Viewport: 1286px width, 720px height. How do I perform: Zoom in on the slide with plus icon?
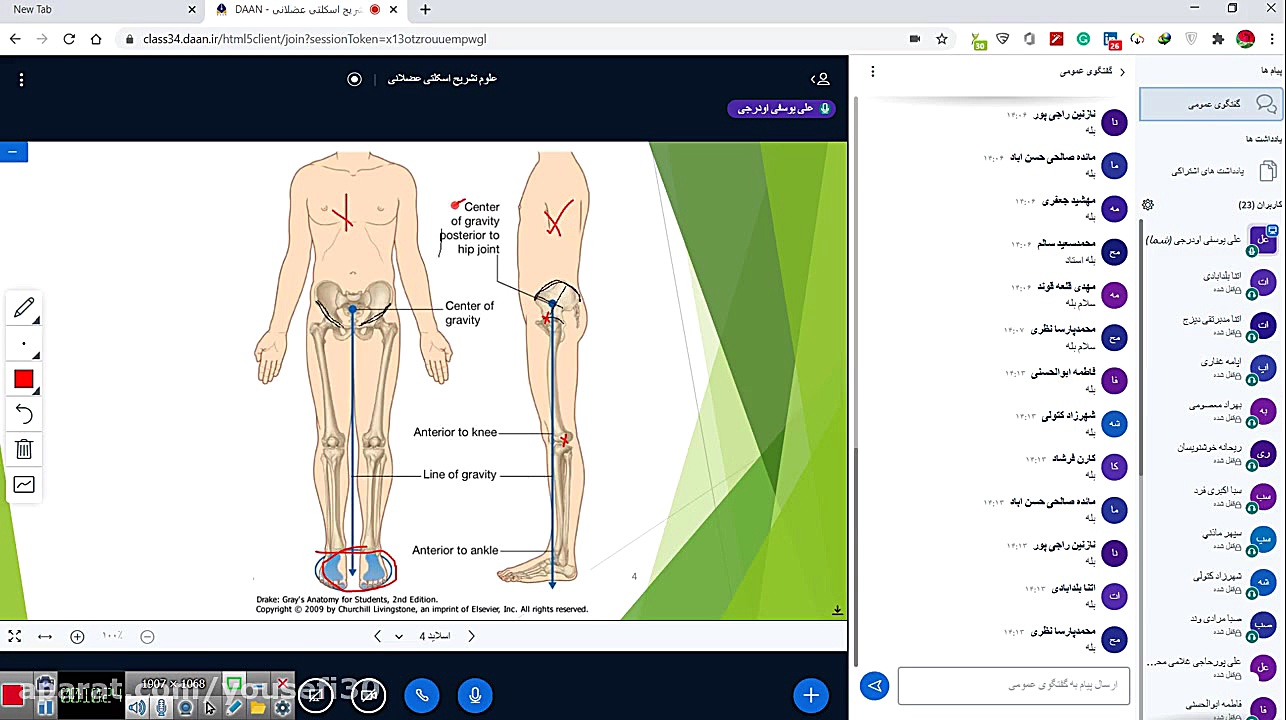pos(77,636)
